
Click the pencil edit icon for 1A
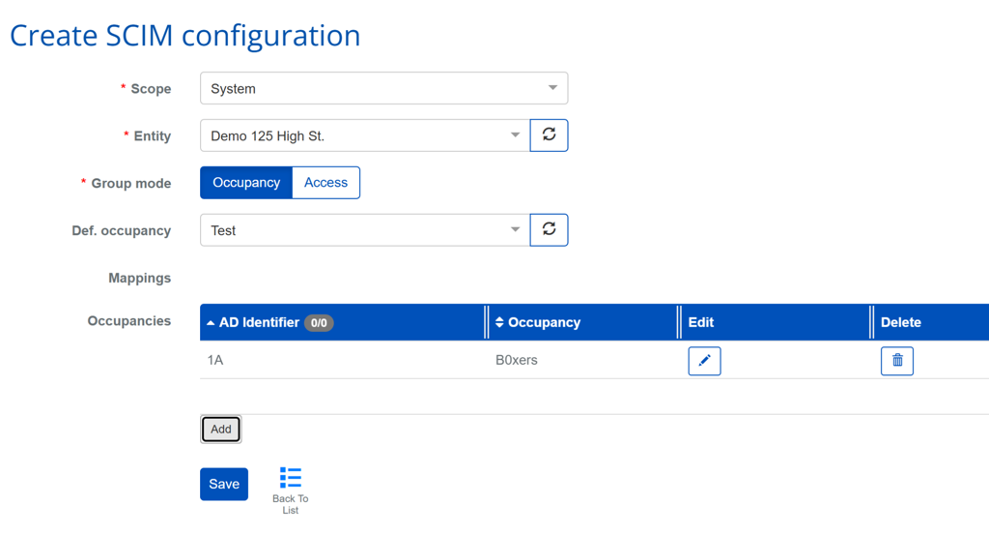(704, 361)
